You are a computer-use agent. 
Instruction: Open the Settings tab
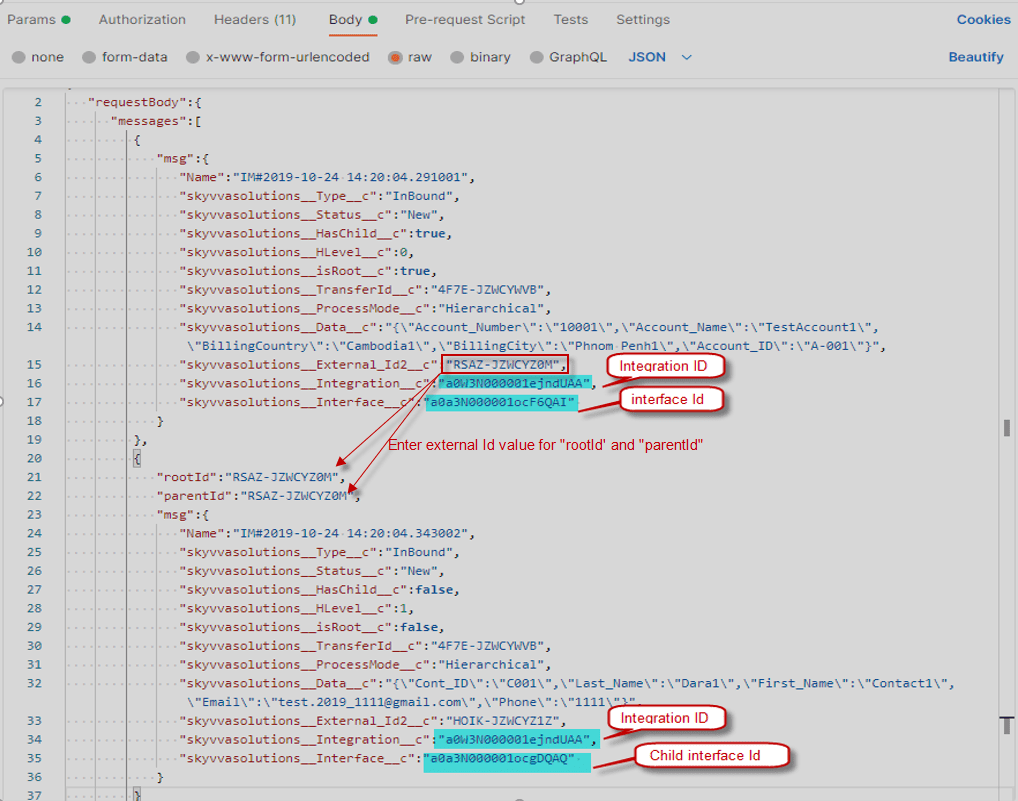tap(643, 19)
